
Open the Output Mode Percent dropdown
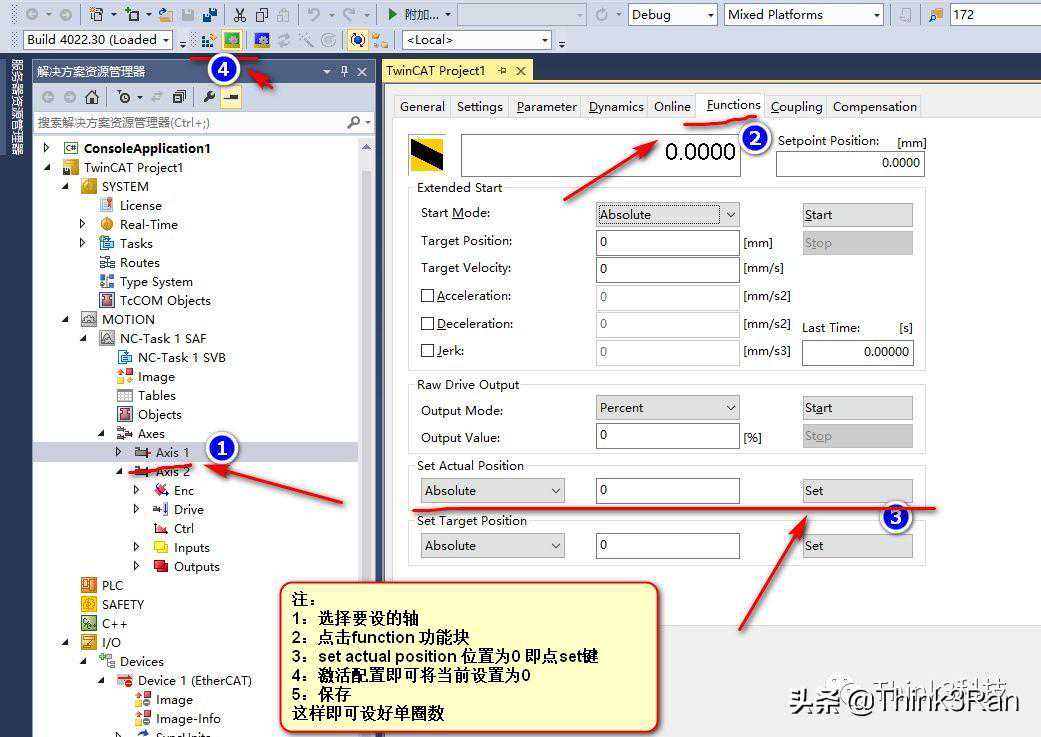[667, 408]
